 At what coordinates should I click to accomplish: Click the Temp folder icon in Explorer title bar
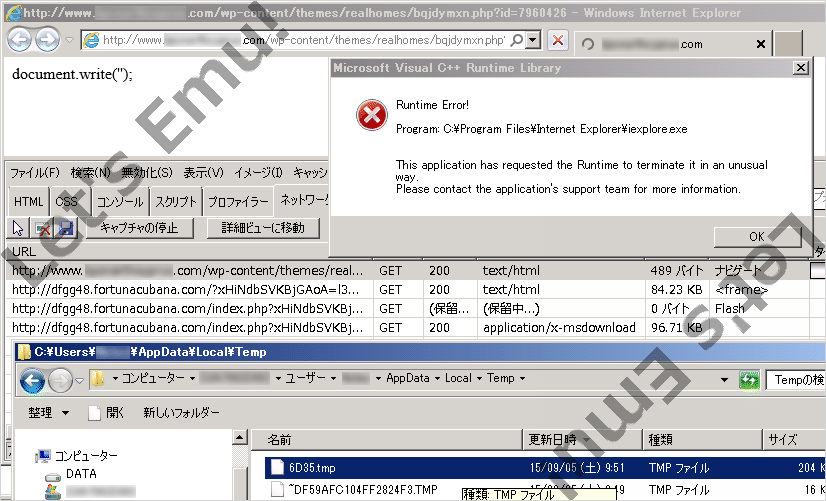[x=24, y=352]
